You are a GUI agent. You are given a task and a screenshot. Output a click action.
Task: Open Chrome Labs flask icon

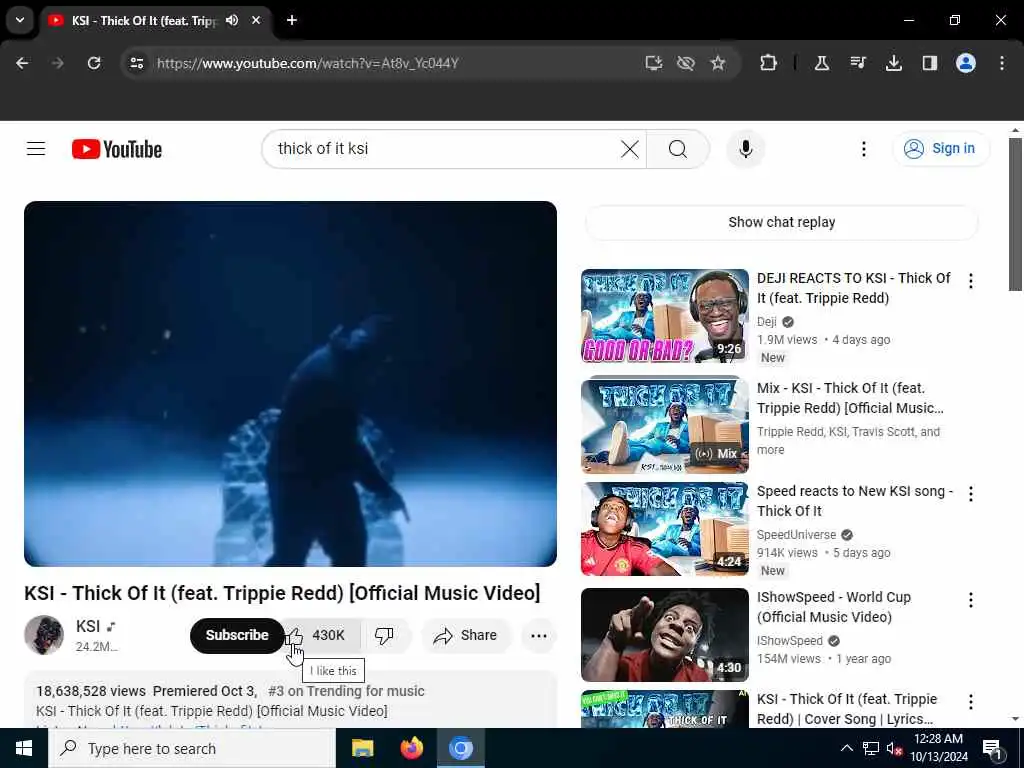(x=822, y=63)
